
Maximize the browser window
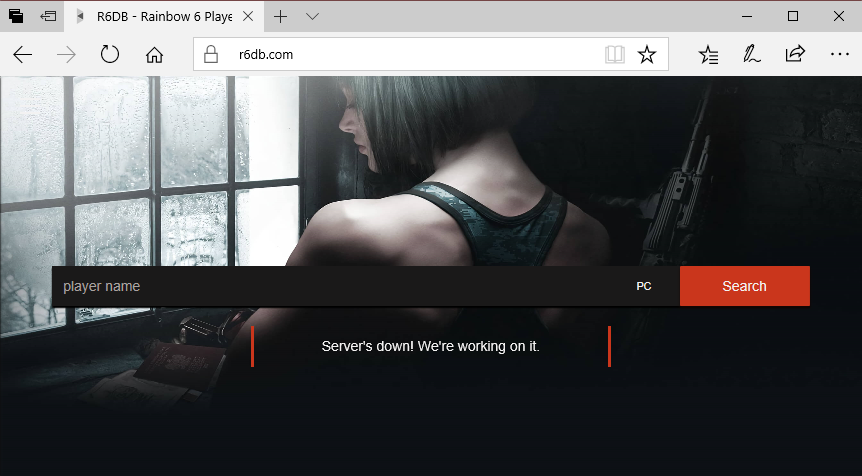coord(793,16)
